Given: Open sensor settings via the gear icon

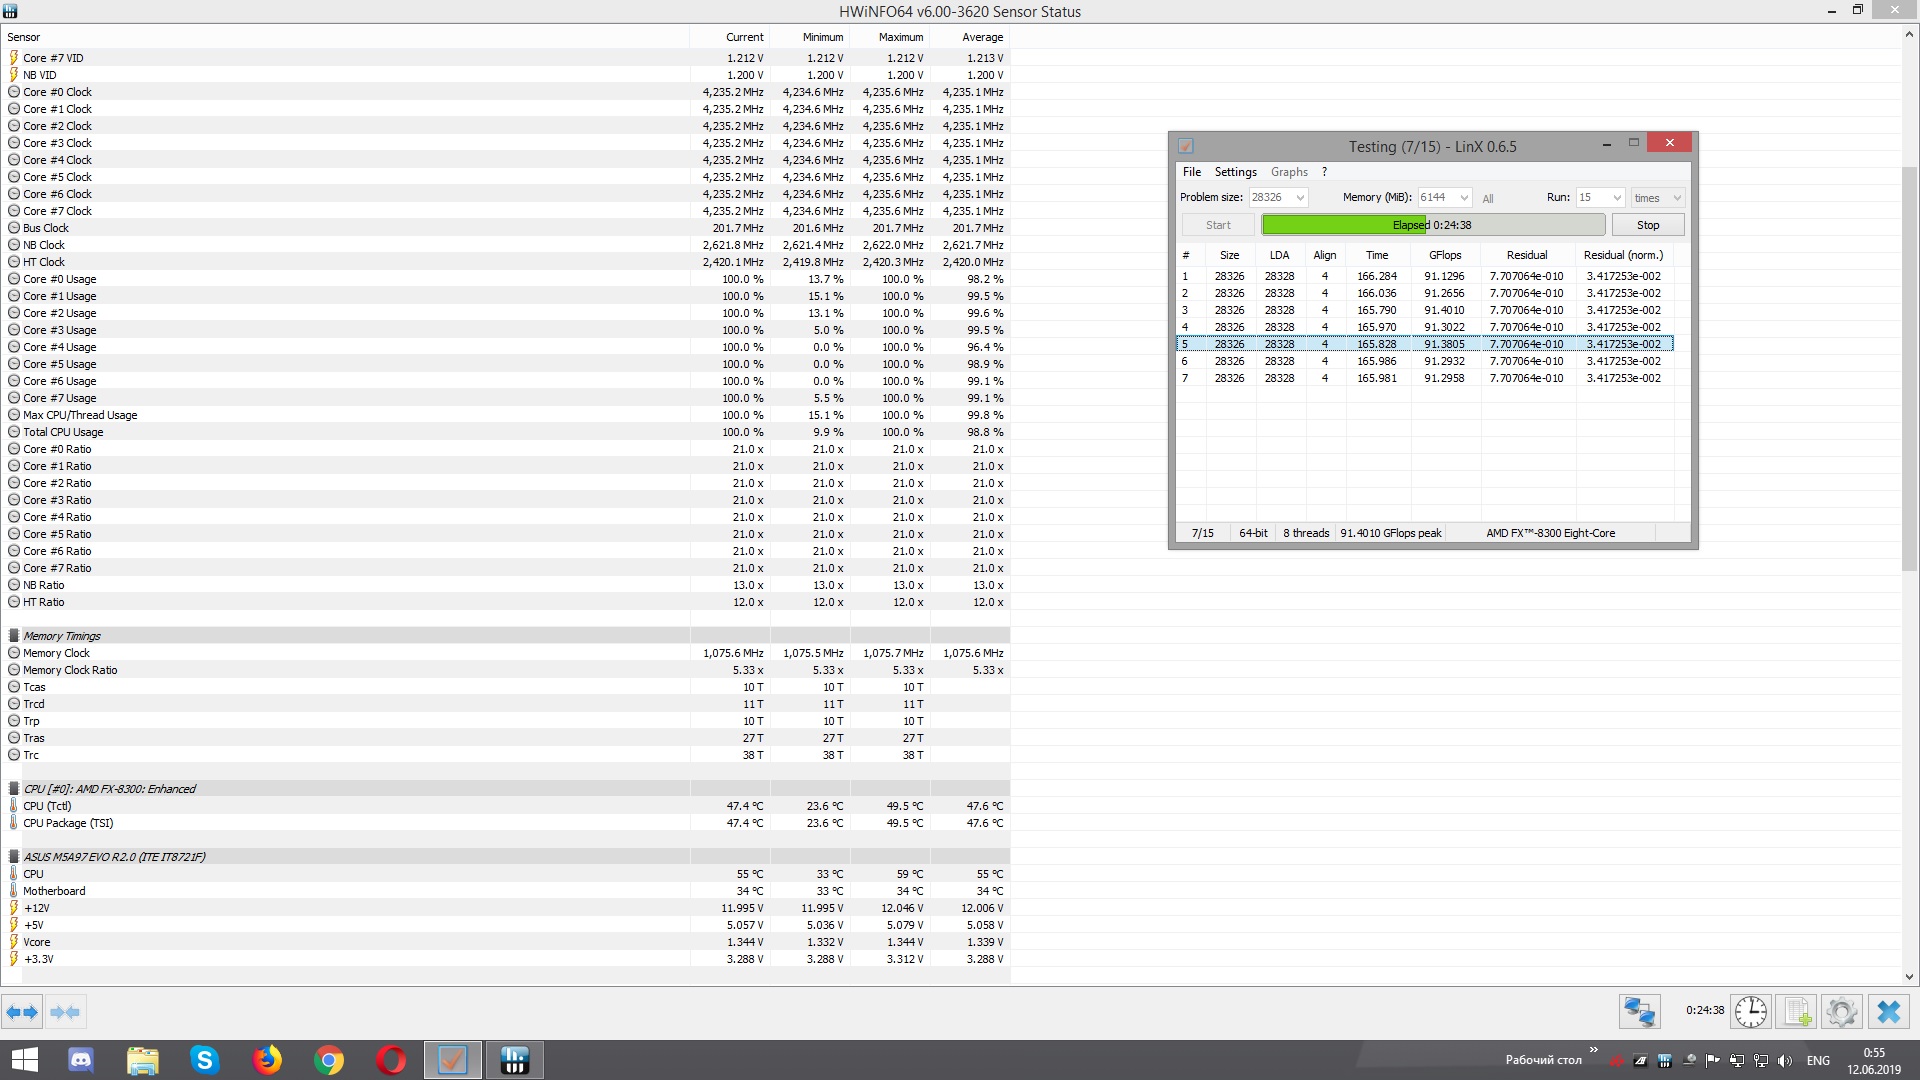Looking at the screenshot, I should [1841, 1012].
